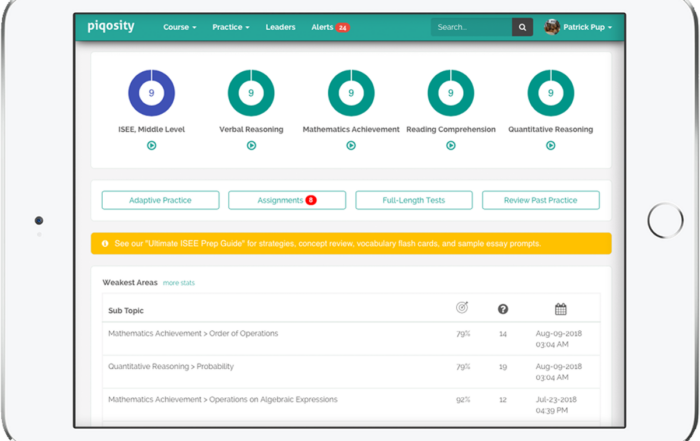Screen dimensions: 700x441
Task: Click Patrick Pup's avatar picture
Action: coord(552,27)
